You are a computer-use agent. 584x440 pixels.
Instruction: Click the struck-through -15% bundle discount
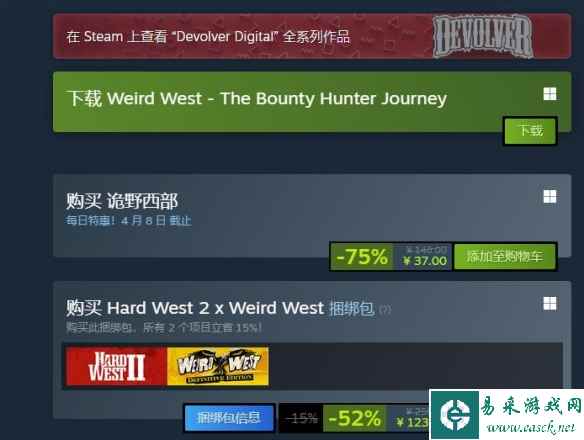pyautogui.click(x=301, y=418)
